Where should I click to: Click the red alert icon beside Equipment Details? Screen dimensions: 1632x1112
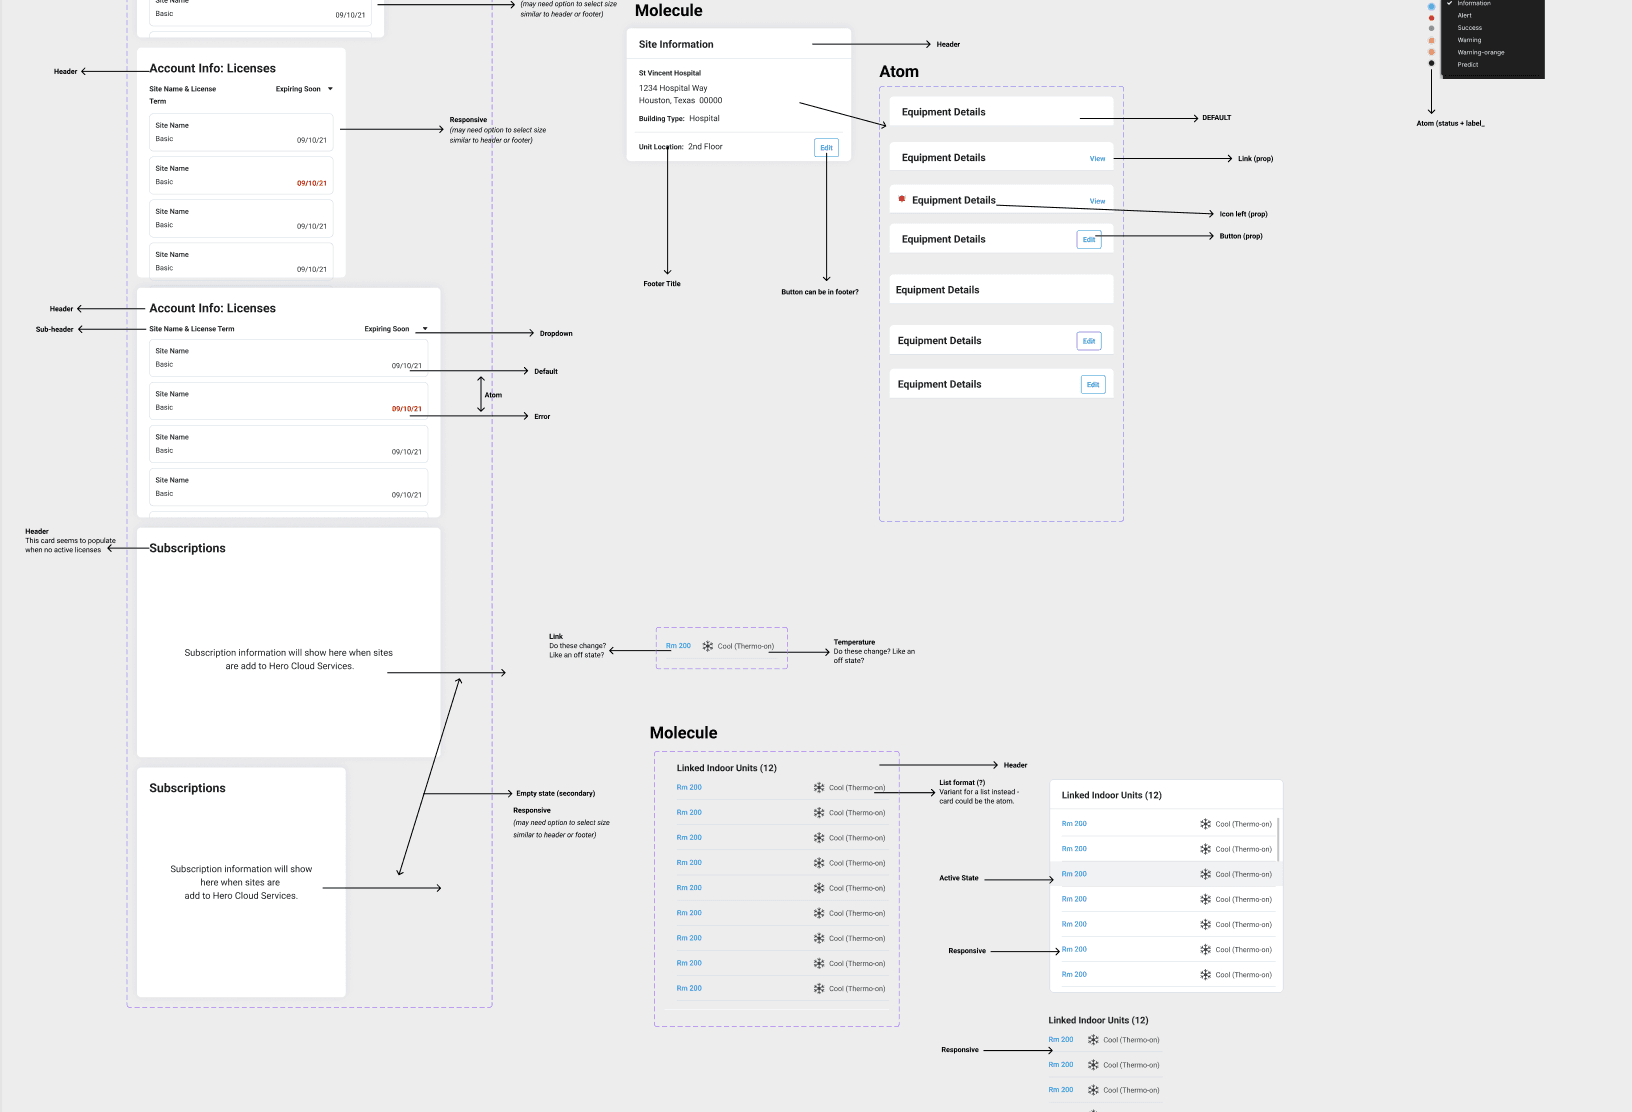[902, 199]
